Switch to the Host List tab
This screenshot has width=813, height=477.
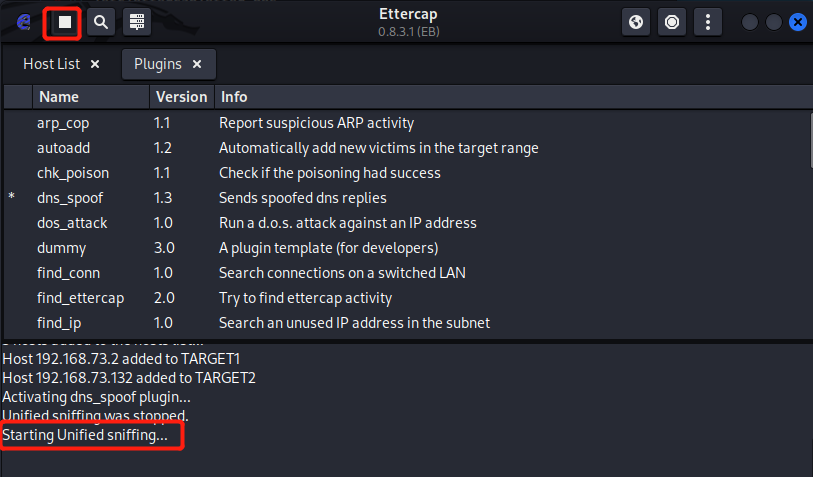(x=50, y=64)
